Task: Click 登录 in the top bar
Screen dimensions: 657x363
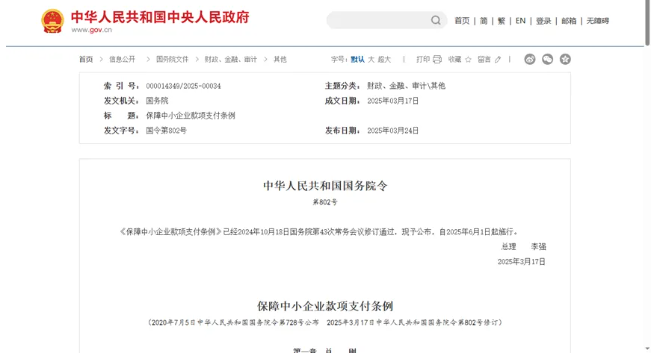Action: pyautogui.click(x=543, y=21)
